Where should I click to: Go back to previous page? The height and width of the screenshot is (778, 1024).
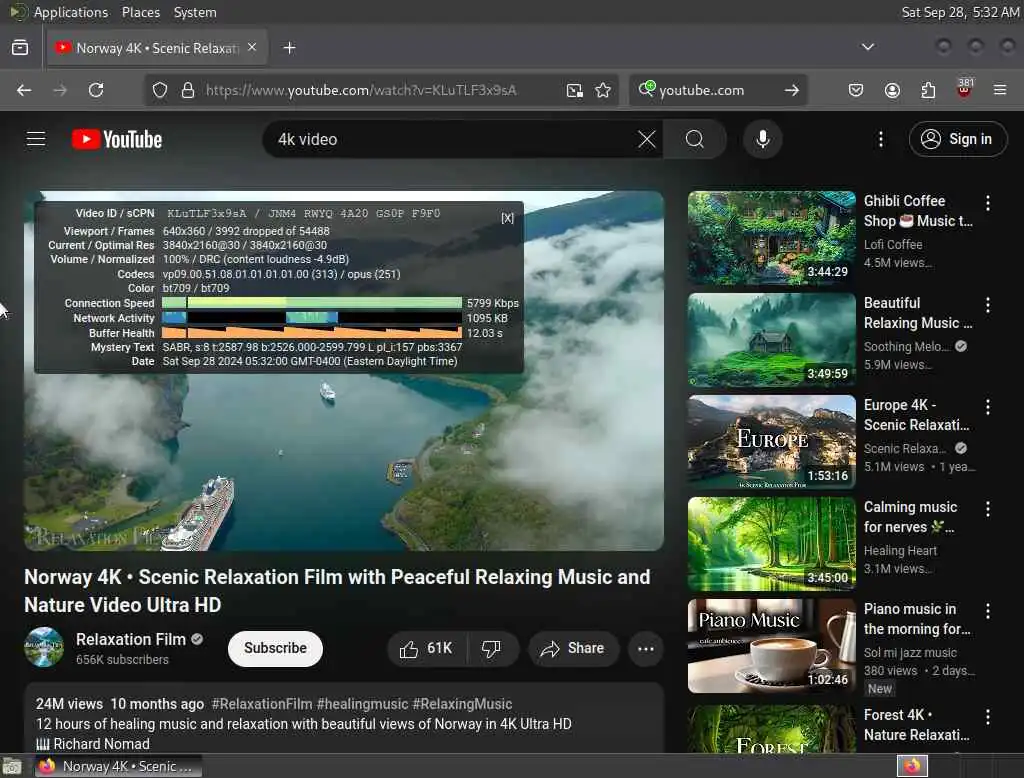(24, 90)
